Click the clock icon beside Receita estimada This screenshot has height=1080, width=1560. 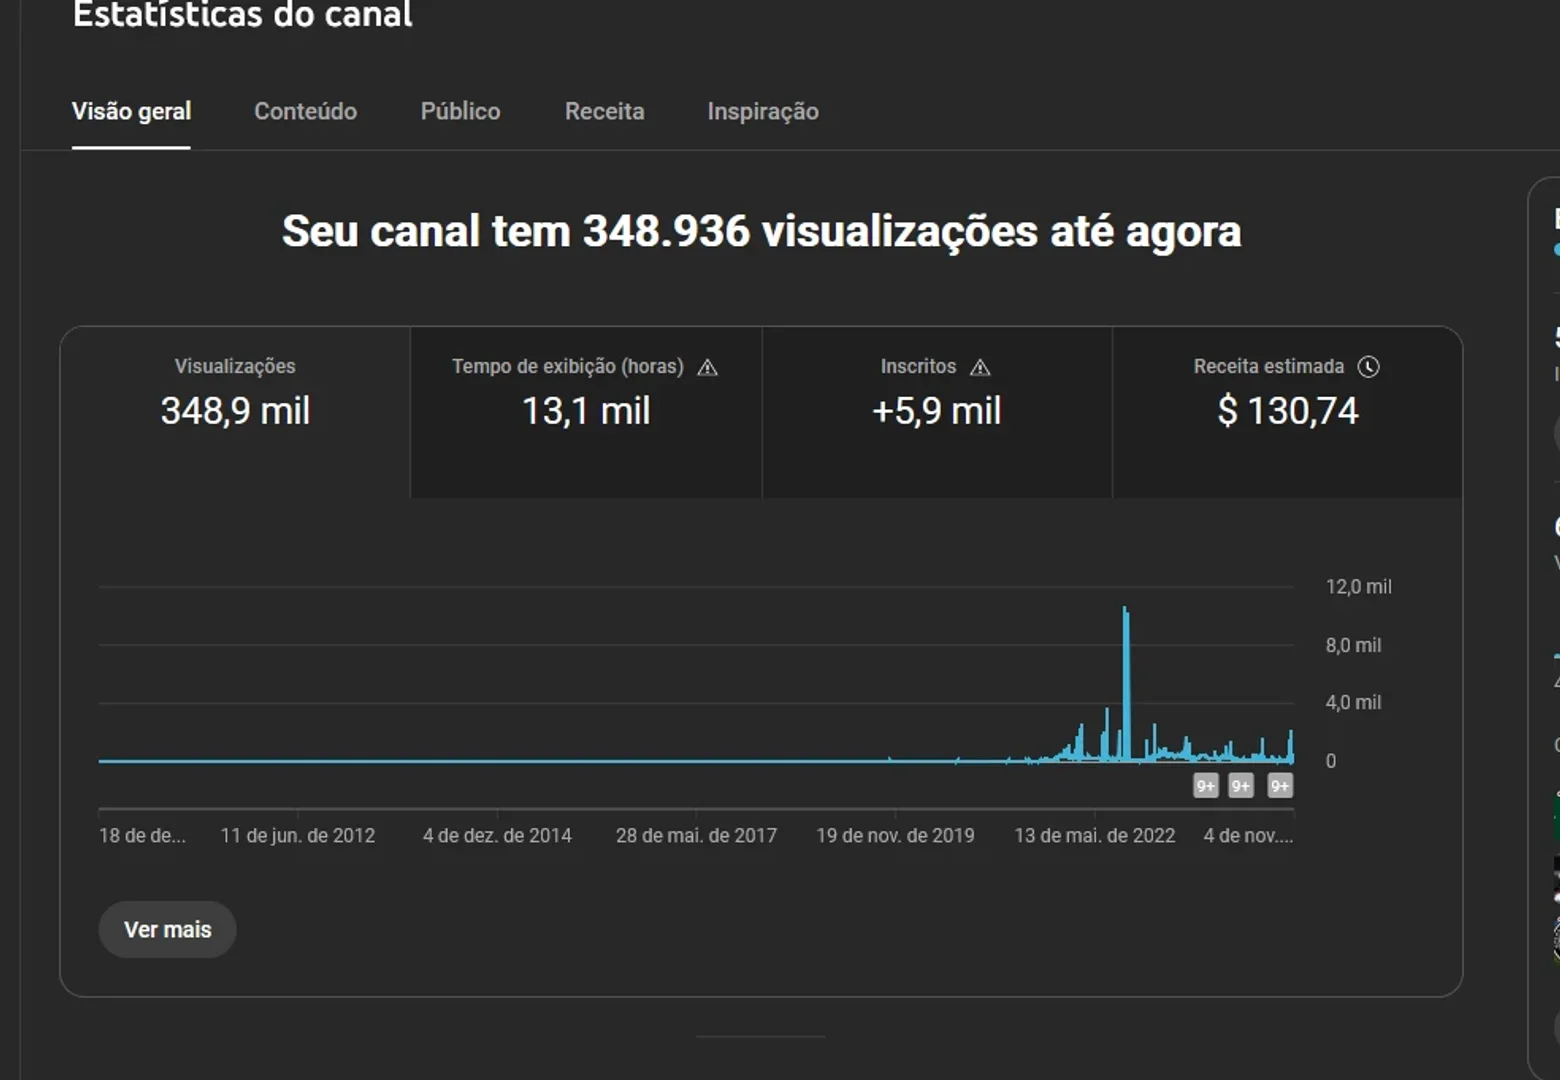1368,367
